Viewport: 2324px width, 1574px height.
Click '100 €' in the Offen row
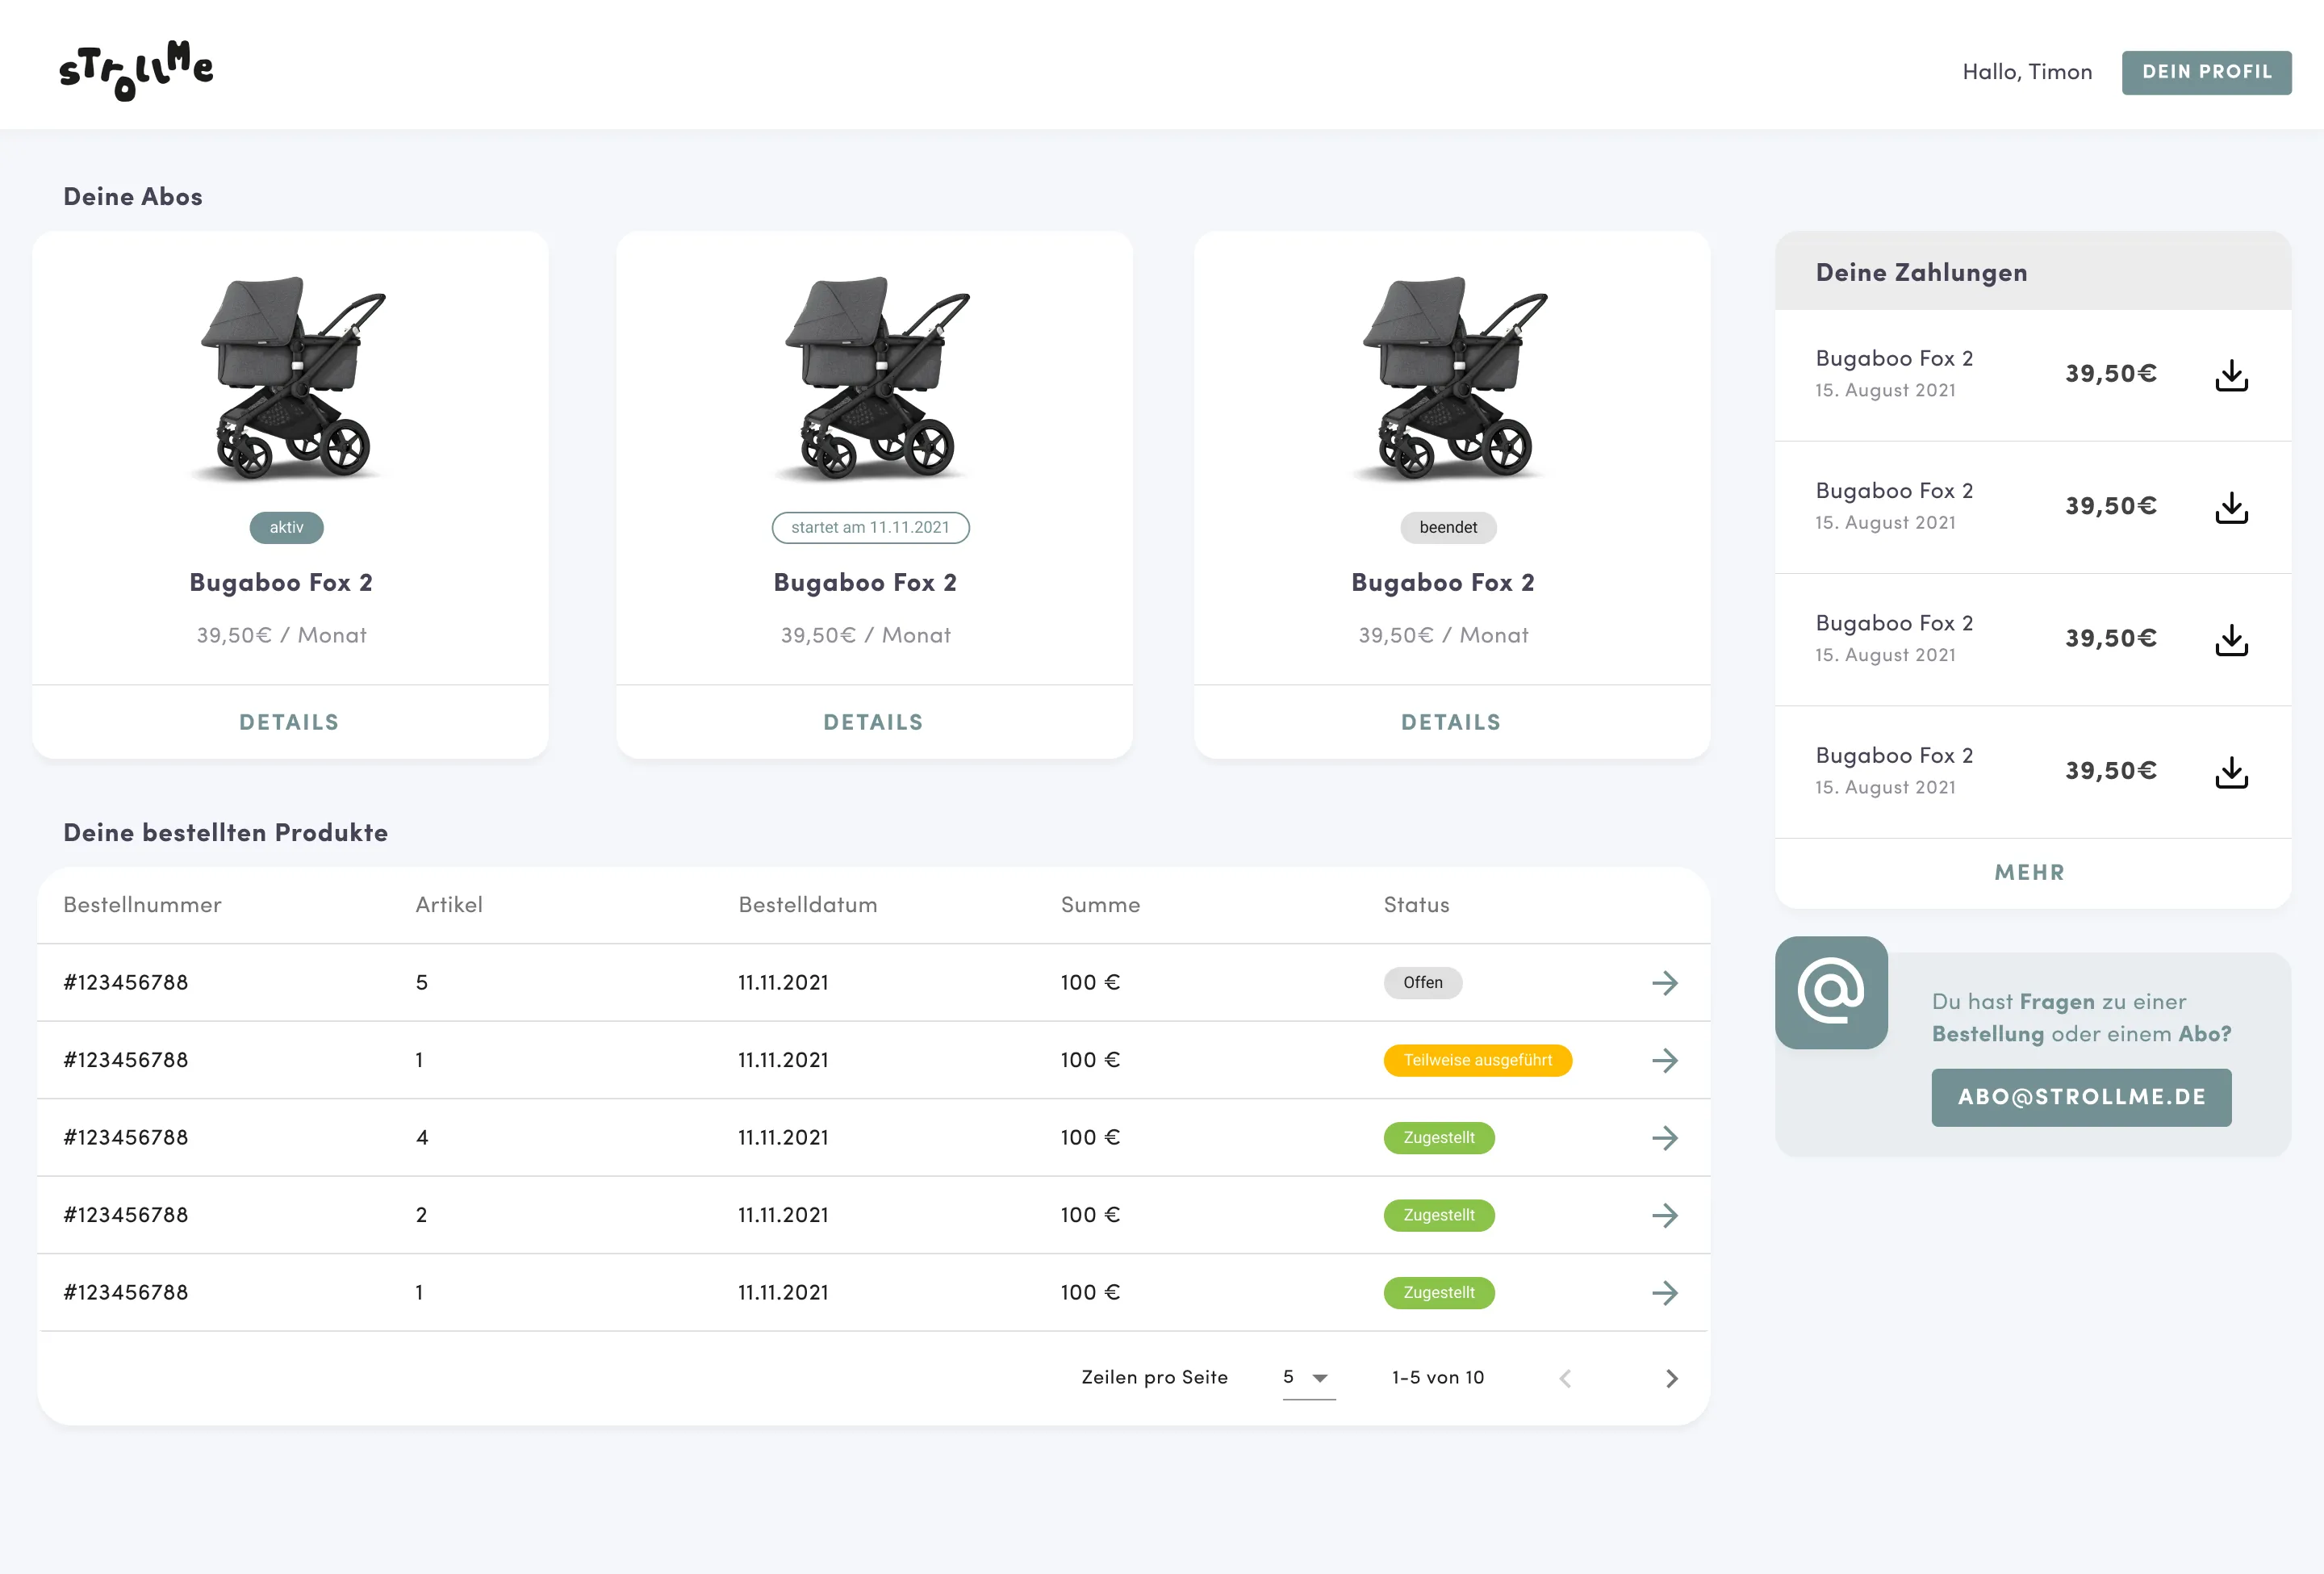(x=1090, y=983)
